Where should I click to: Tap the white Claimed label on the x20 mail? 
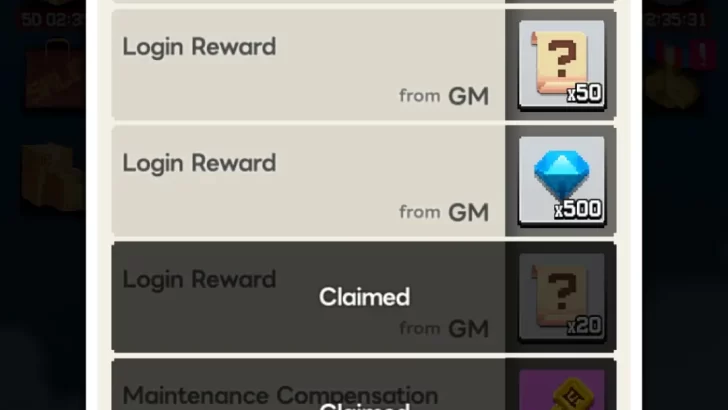pos(364,297)
